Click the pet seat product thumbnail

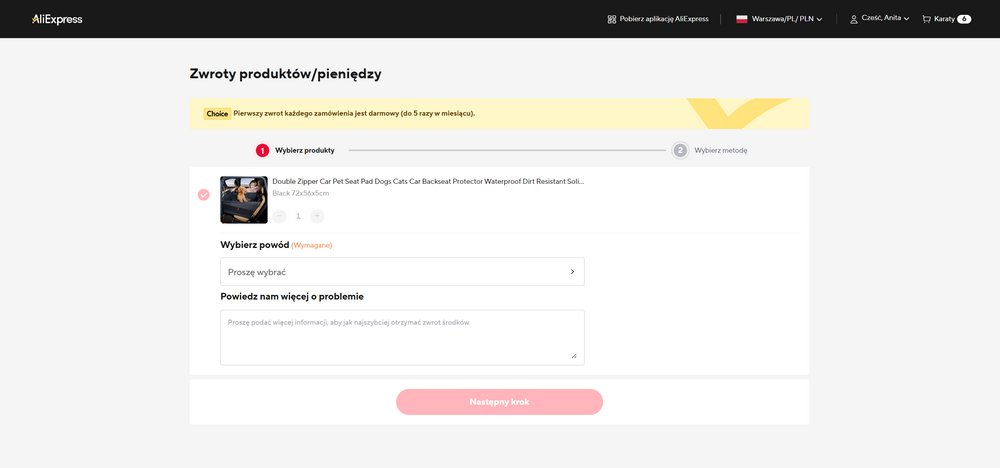244,199
